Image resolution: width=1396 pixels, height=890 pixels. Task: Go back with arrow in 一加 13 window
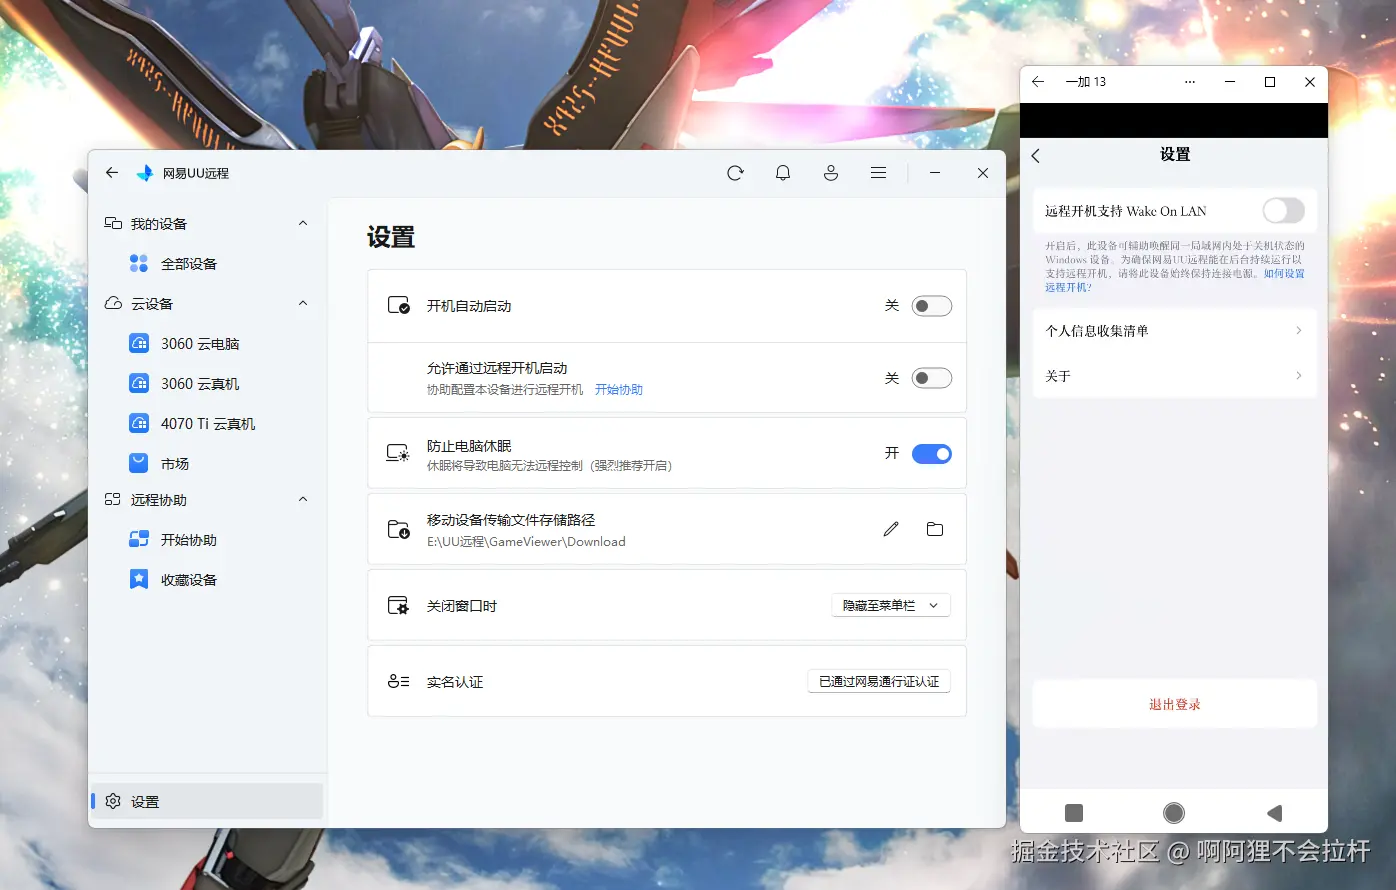1038,82
